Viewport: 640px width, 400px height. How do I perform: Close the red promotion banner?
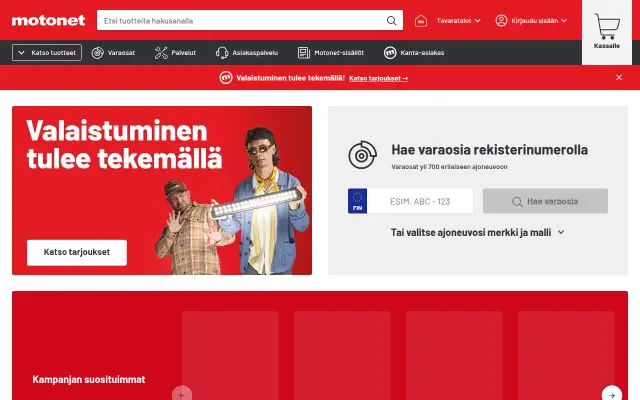[619, 78]
